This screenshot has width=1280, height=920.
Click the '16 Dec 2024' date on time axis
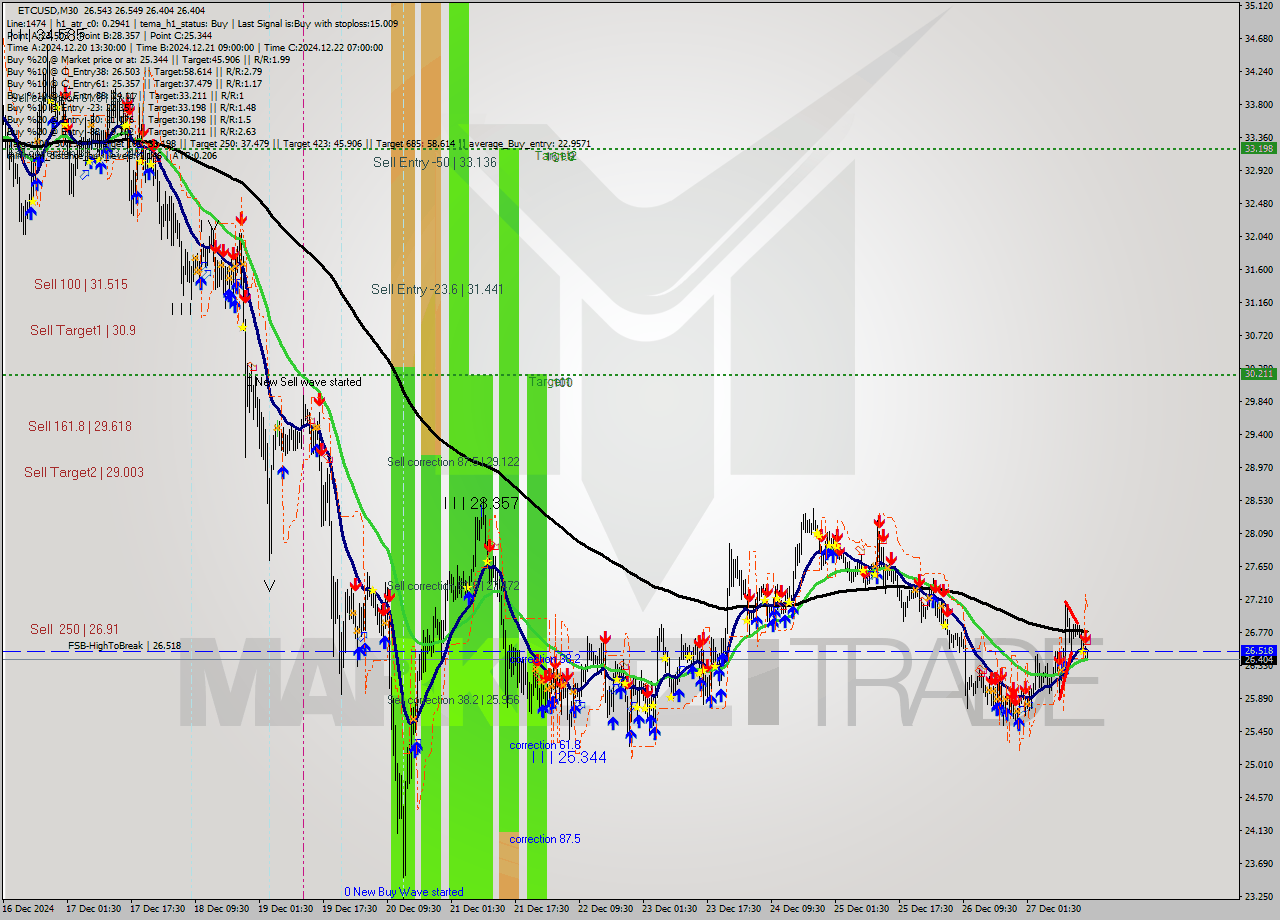coord(29,909)
